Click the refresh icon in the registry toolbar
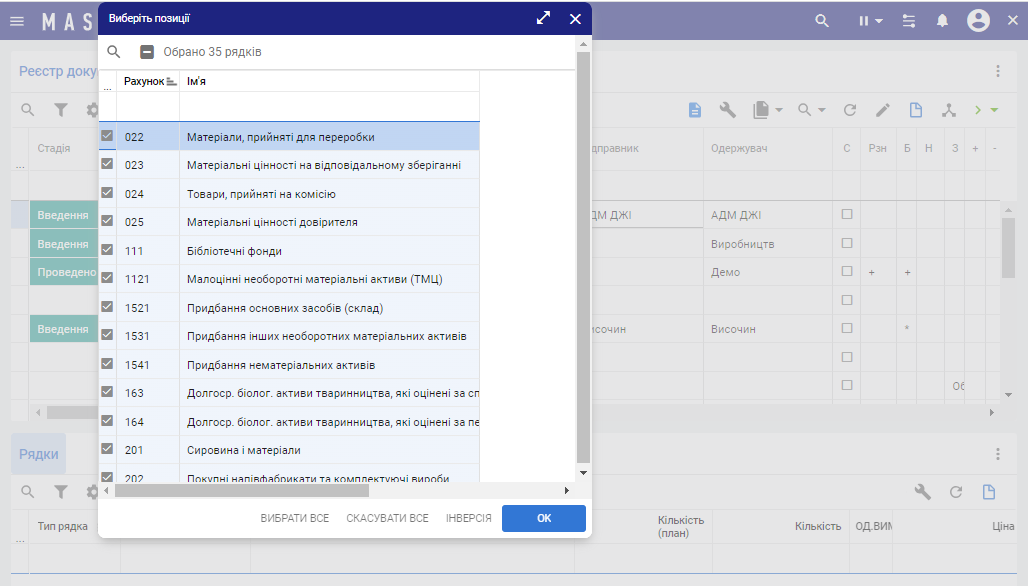 pos(850,110)
